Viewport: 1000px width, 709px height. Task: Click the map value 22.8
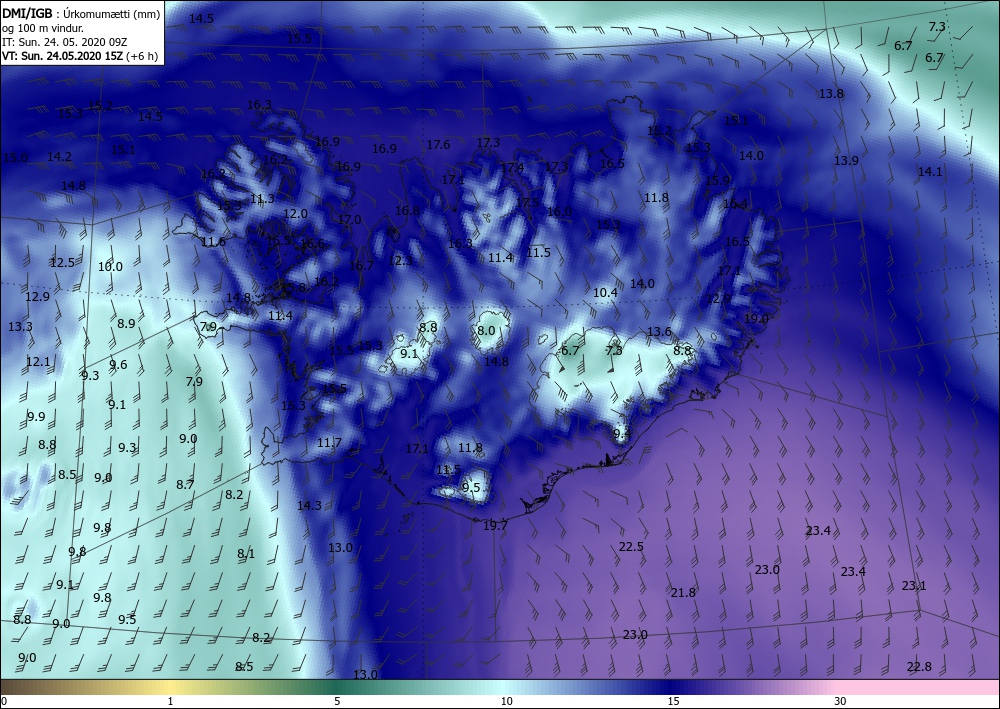pyautogui.click(x=919, y=666)
